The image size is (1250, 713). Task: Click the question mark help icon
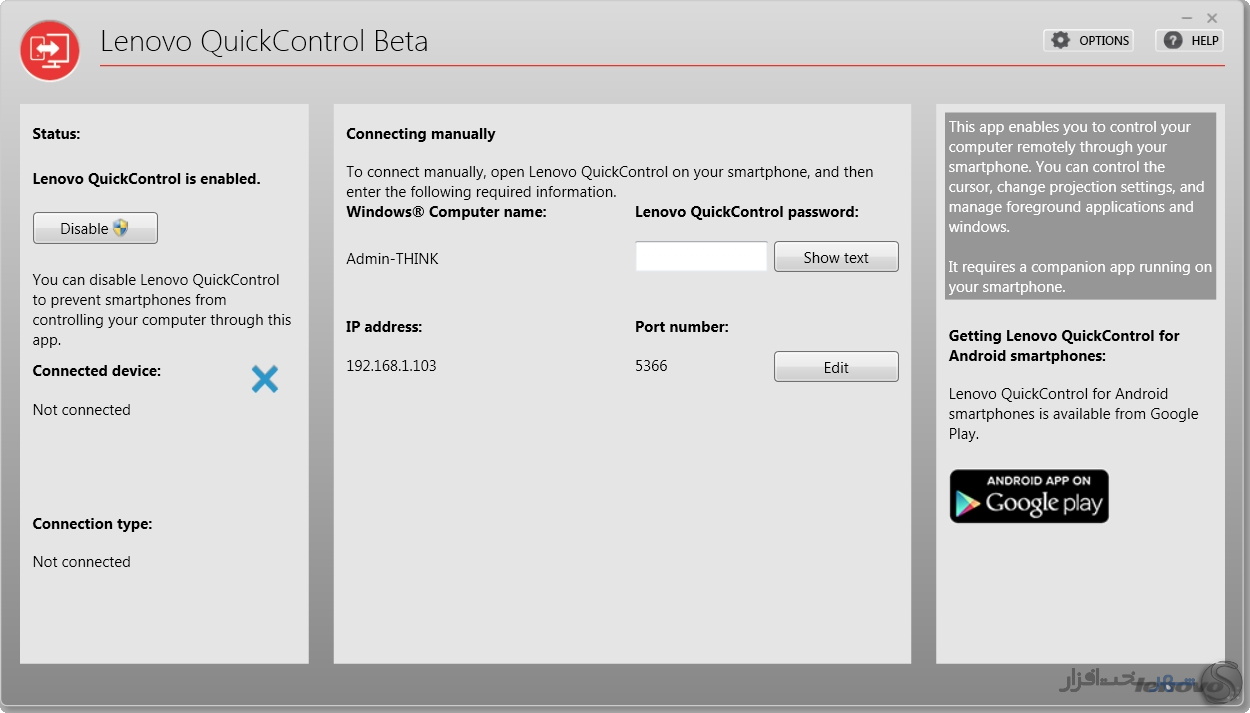[x=1173, y=40]
